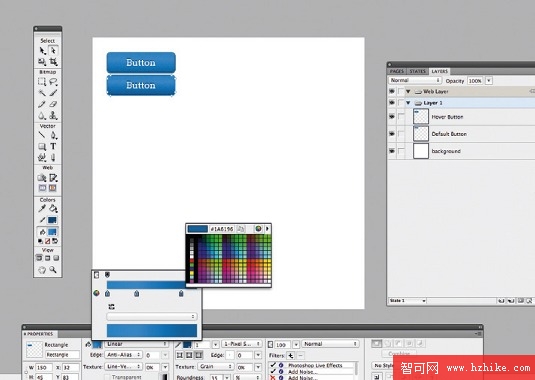Hide the Hover Button layer
535x380 pixels.
point(392,117)
